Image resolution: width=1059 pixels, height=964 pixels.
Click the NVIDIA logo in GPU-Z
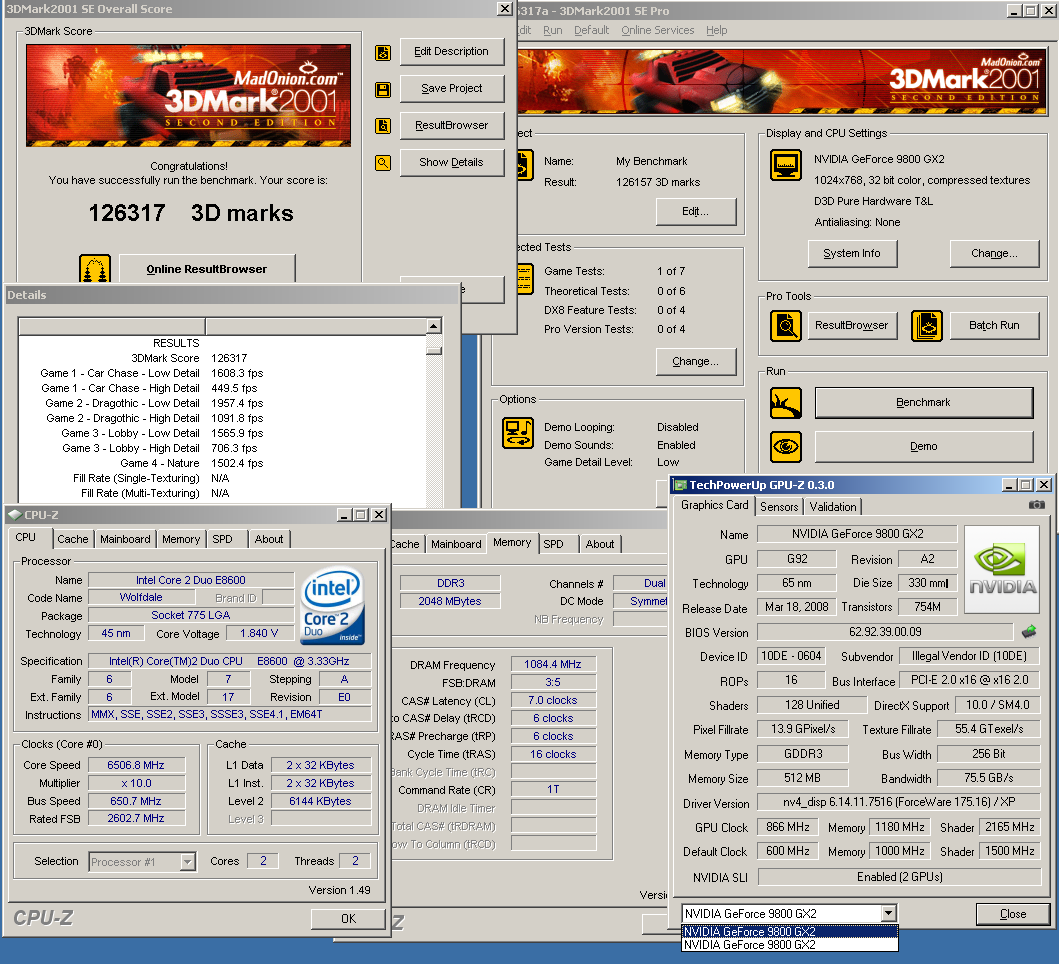(1002, 569)
